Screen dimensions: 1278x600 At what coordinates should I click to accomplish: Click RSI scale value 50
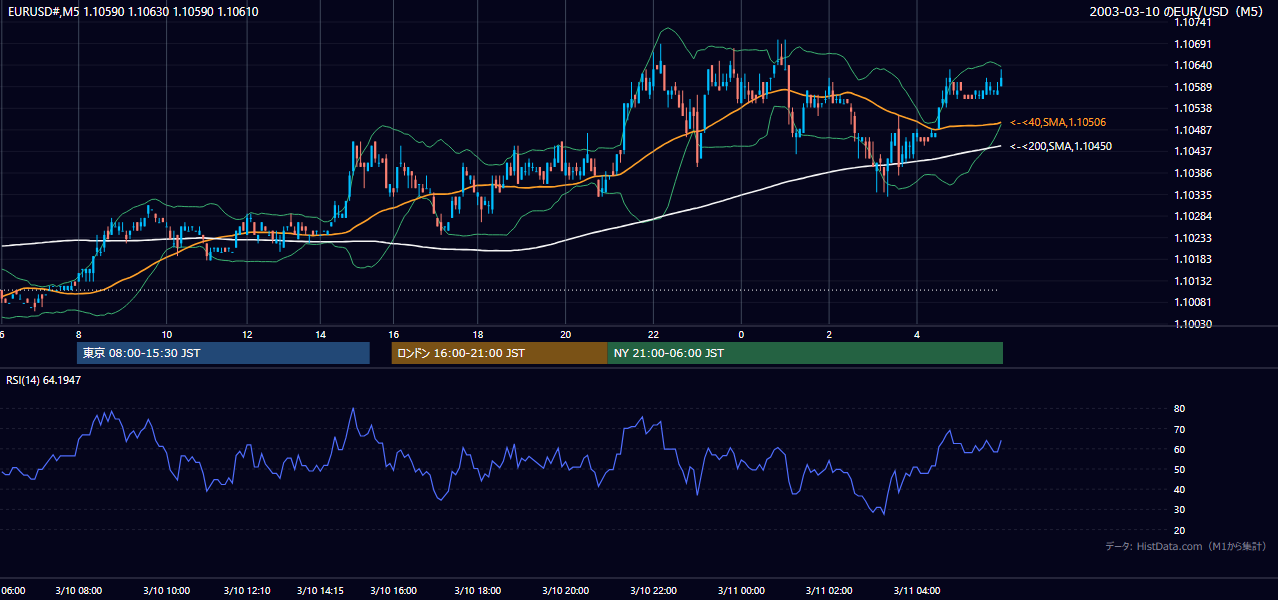[1179, 469]
